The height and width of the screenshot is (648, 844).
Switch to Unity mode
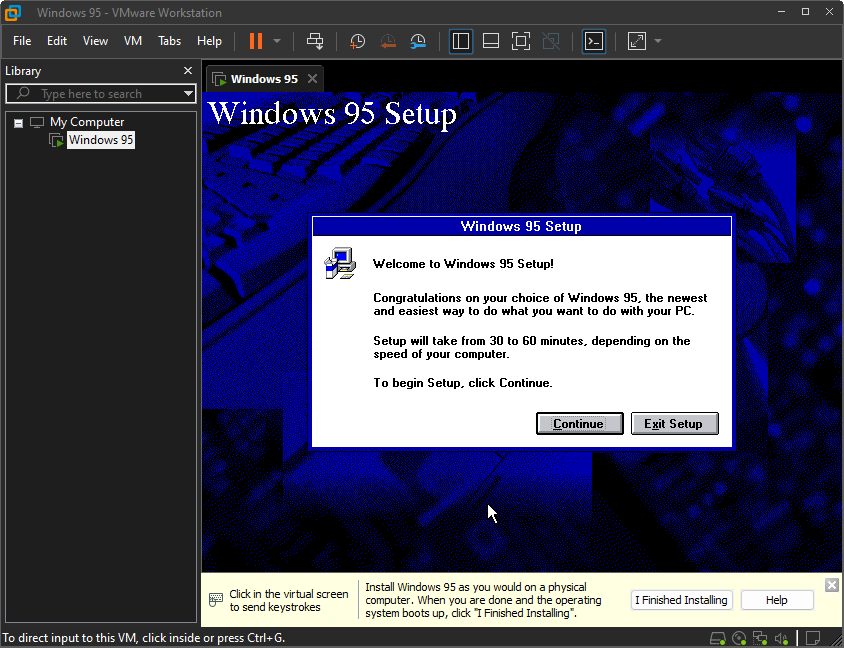(551, 41)
